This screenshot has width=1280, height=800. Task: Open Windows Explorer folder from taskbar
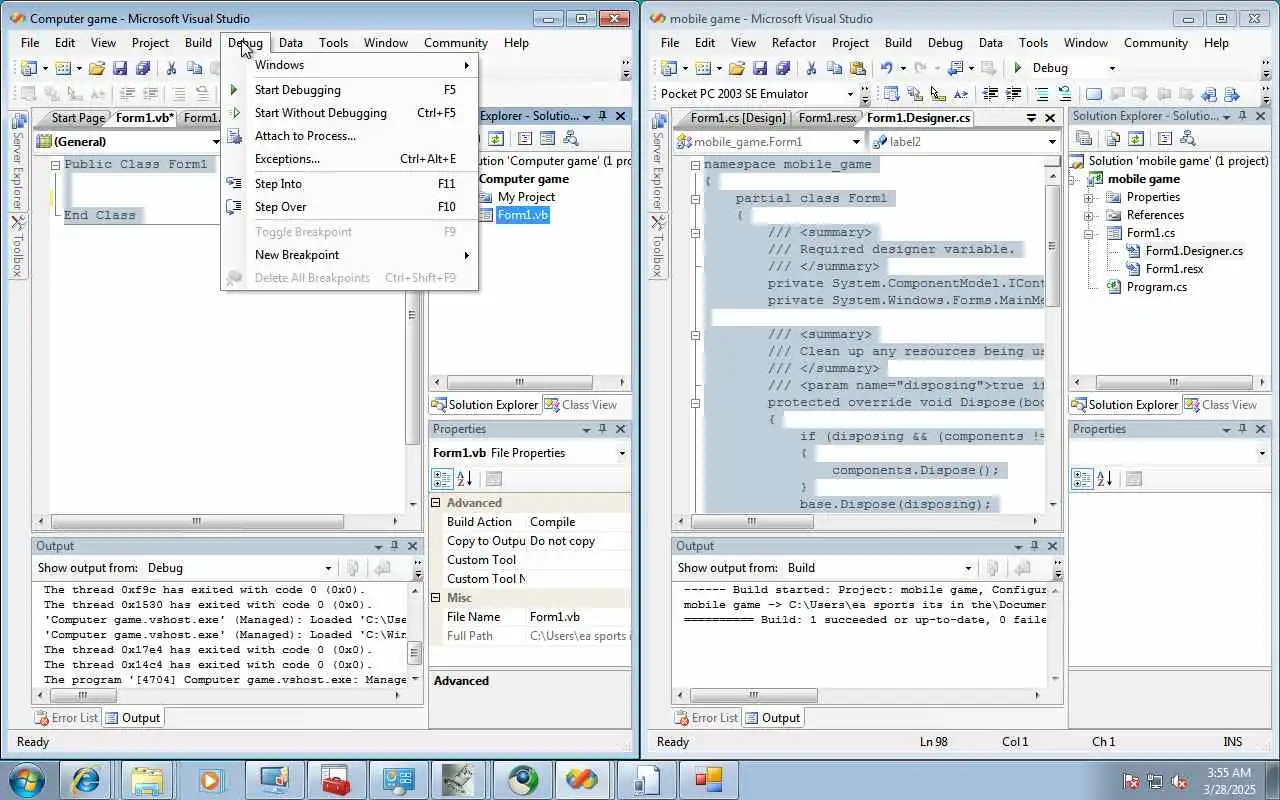click(x=147, y=779)
